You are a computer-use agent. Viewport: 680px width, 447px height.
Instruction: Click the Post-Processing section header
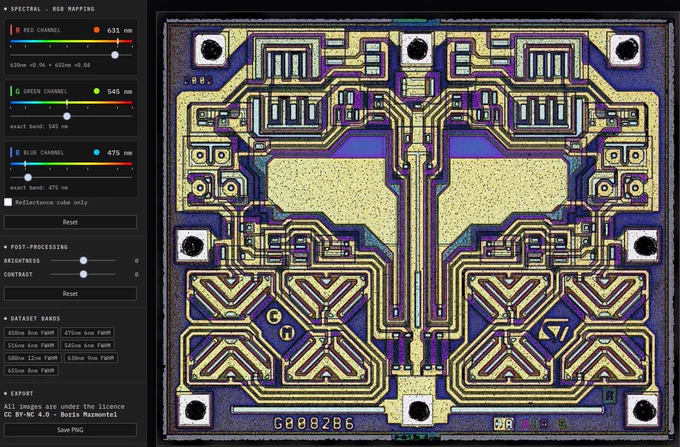(39, 247)
